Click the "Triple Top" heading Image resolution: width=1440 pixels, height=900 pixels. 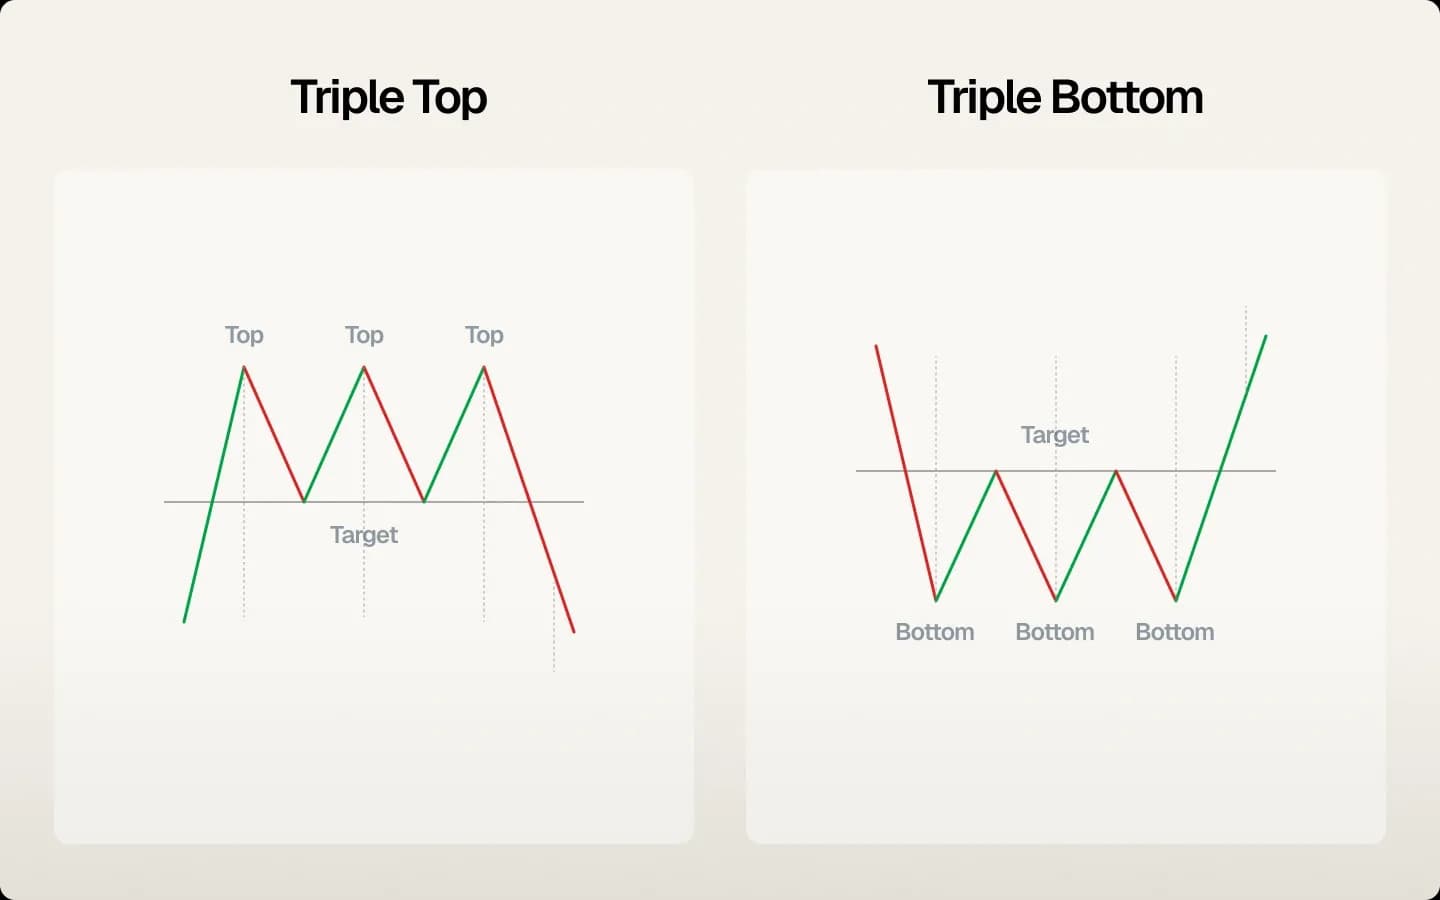389,98
